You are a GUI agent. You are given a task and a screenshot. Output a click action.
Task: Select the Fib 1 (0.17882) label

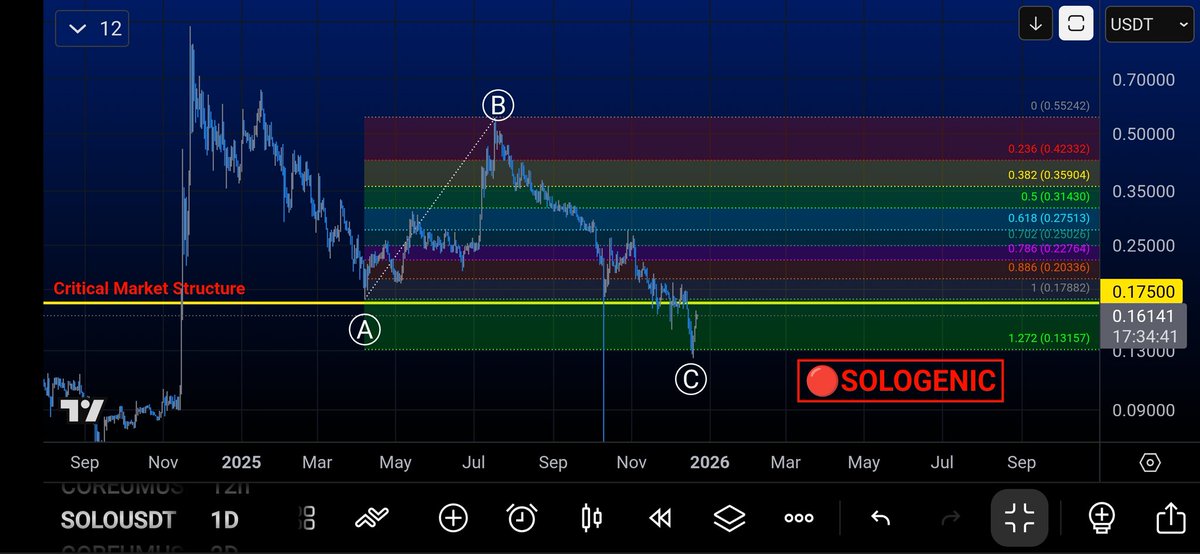click(x=1061, y=288)
